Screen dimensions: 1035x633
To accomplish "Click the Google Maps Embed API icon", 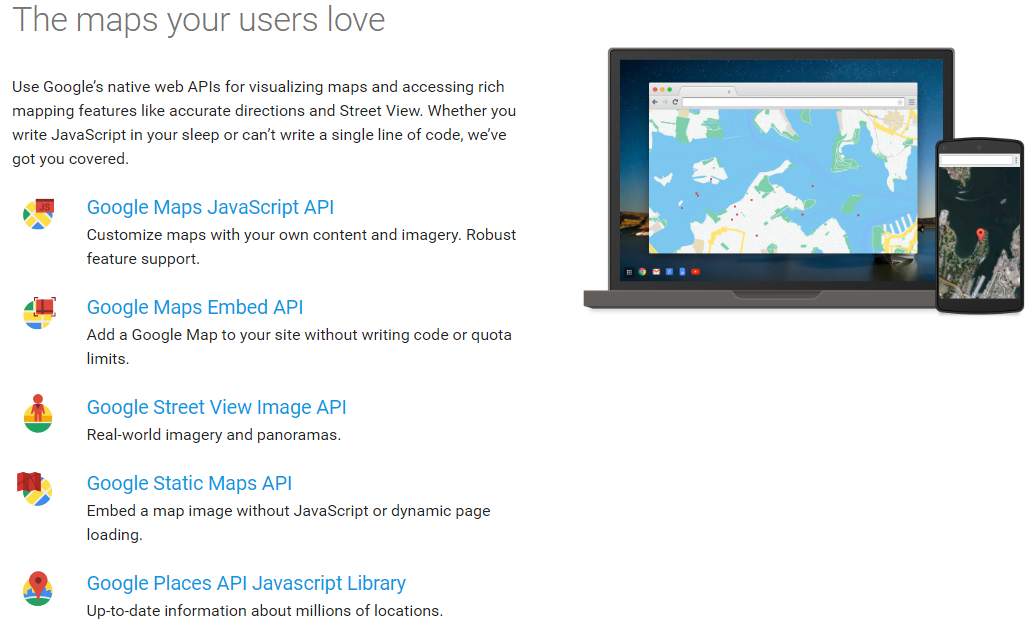I will 40,313.
